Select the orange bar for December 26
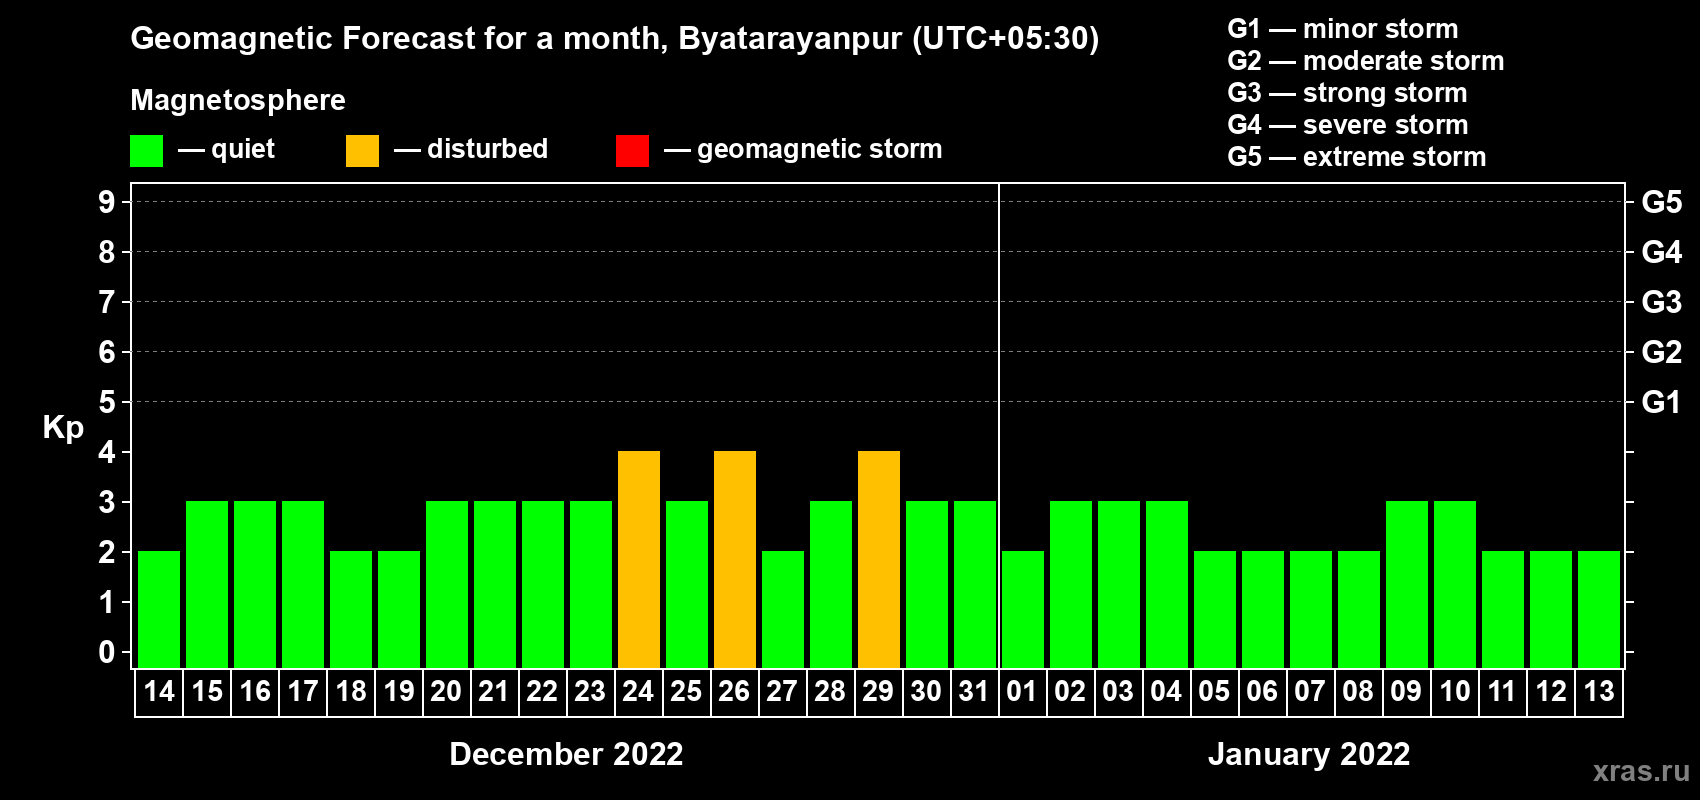The height and width of the screenshot is (800, 1700). click(x=735, y=559)
